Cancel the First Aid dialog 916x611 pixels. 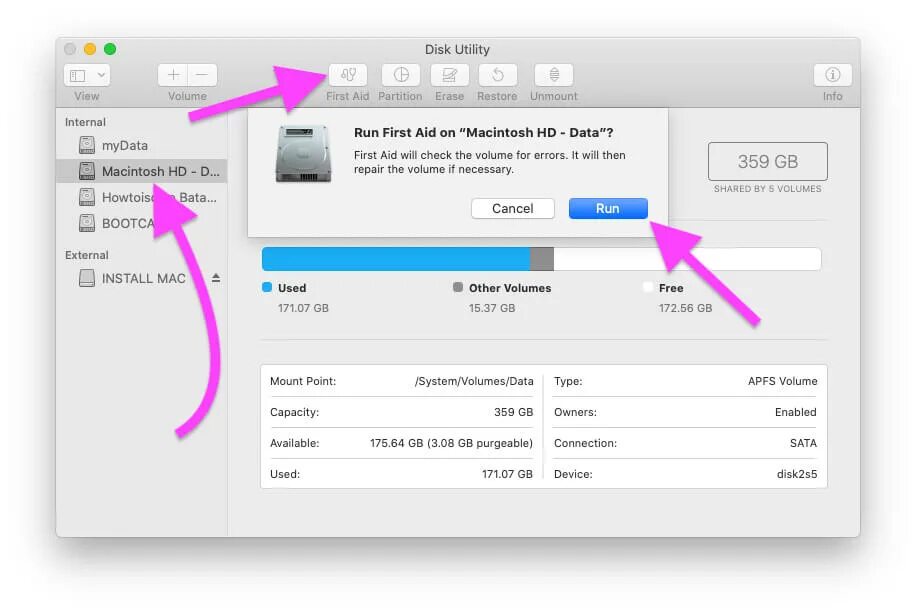tap(512, 209)
